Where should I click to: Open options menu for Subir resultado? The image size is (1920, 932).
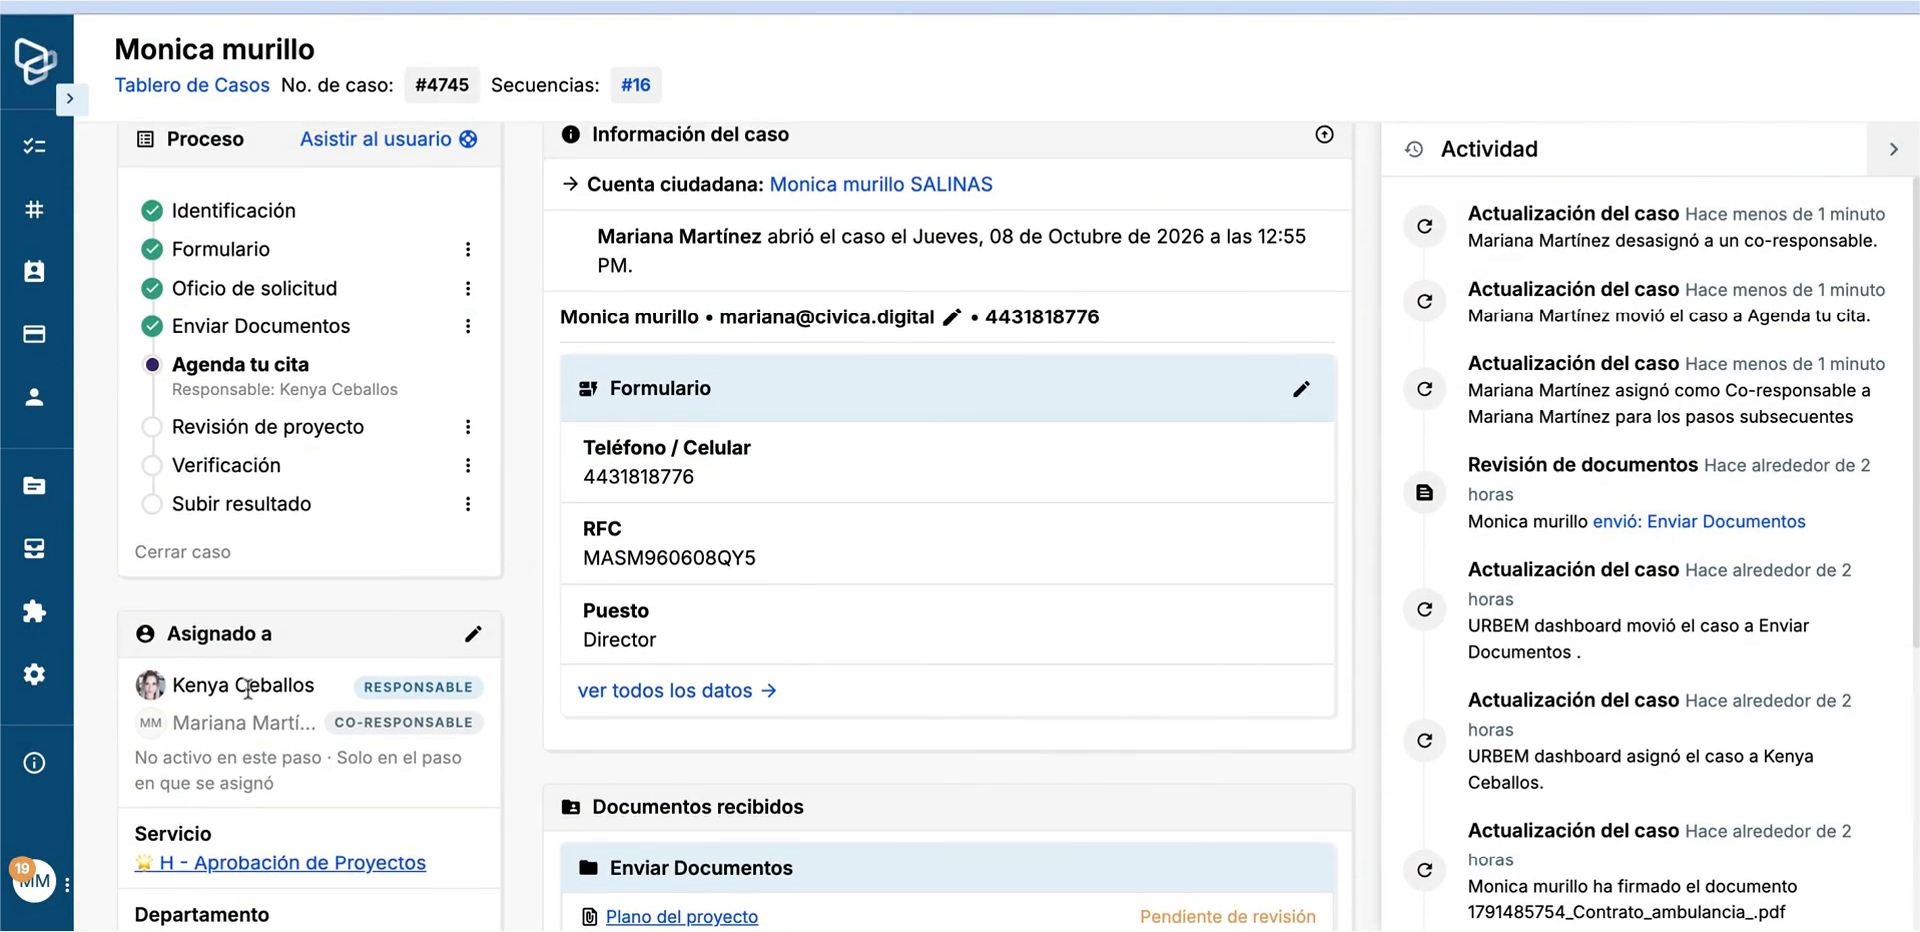pos(468,504)
